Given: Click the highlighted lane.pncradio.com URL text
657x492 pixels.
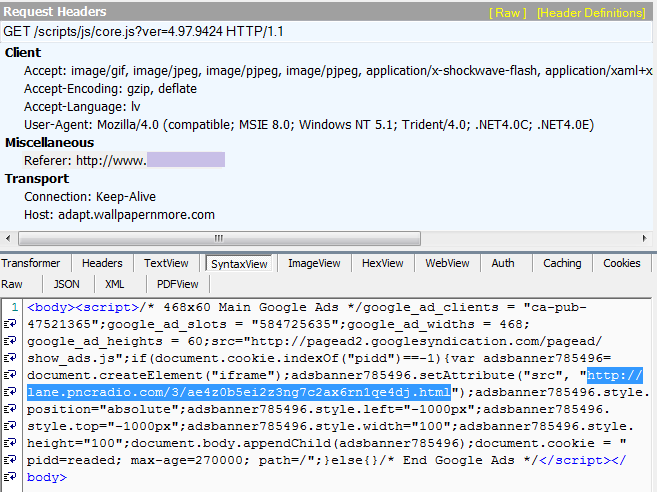Looking at the screenshot, I should [239, 392].
